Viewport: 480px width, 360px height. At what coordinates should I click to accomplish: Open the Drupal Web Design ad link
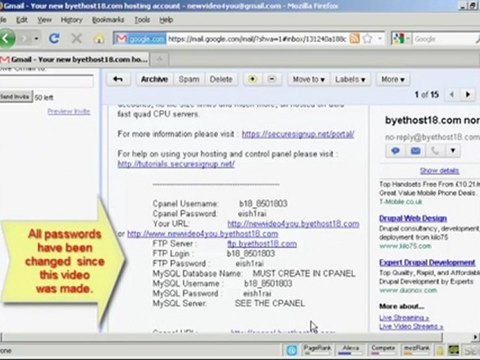pos(413,218)
